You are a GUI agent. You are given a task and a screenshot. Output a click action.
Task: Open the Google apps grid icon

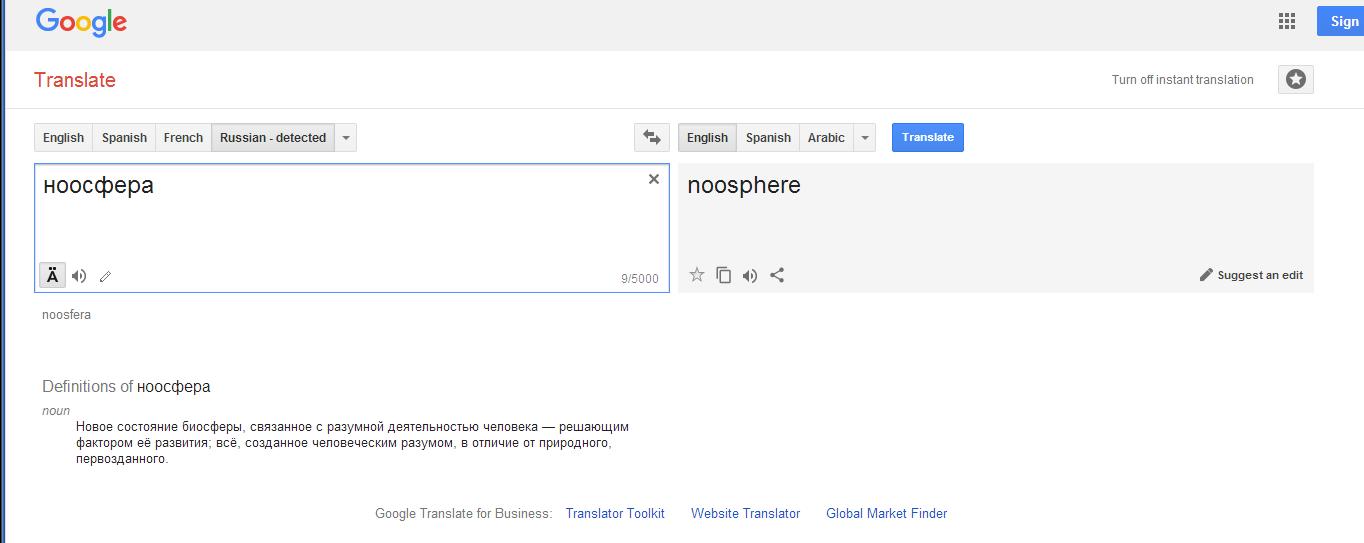(1287, 21)
